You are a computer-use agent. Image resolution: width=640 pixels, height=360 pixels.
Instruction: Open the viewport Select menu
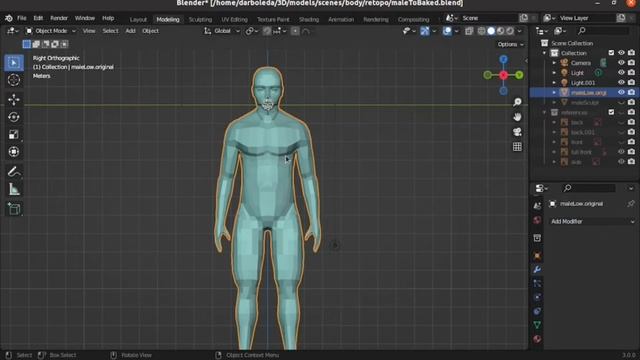click(110, 31)
